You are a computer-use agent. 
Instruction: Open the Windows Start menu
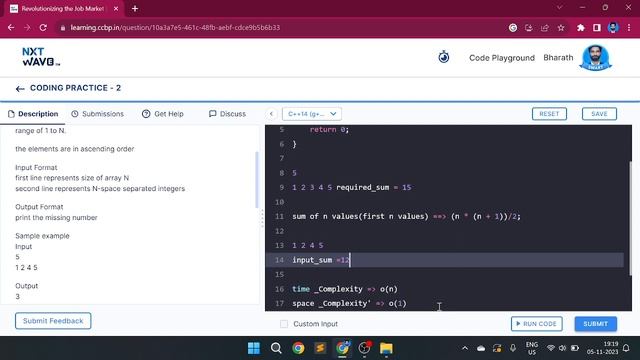click(x=253, y=348)
